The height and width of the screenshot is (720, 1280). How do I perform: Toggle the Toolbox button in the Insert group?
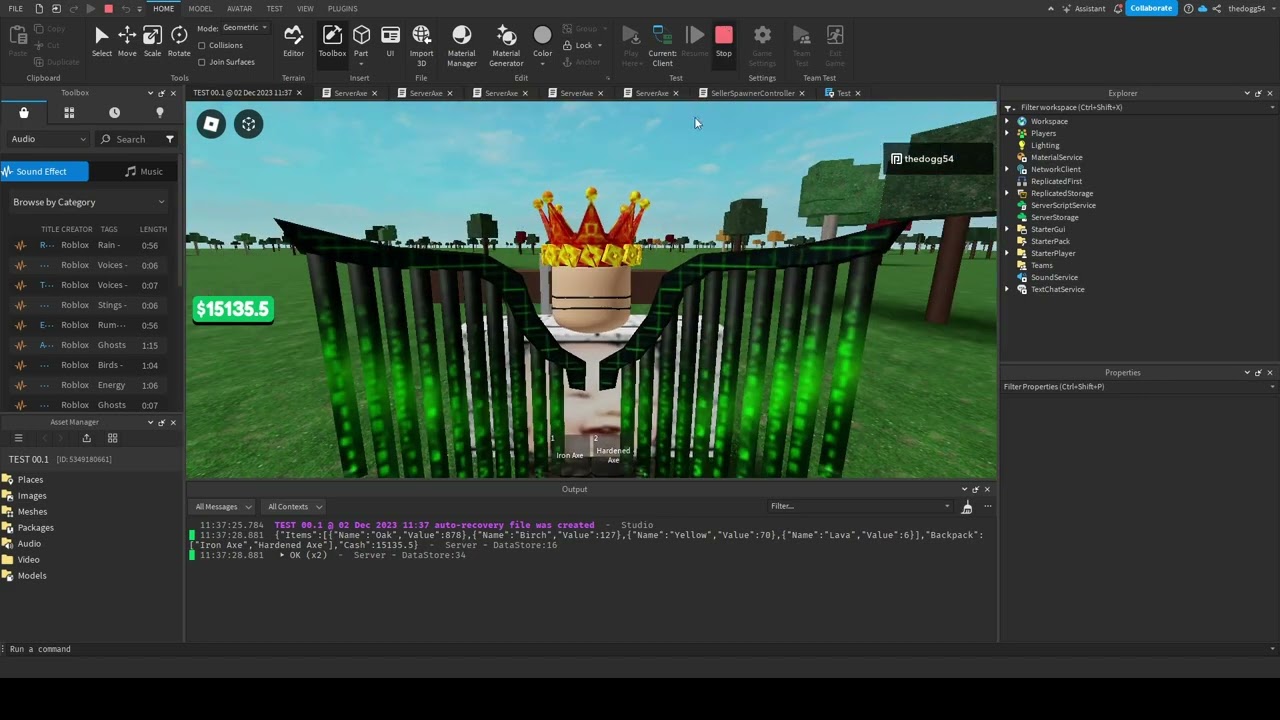[x=332, y=41]
